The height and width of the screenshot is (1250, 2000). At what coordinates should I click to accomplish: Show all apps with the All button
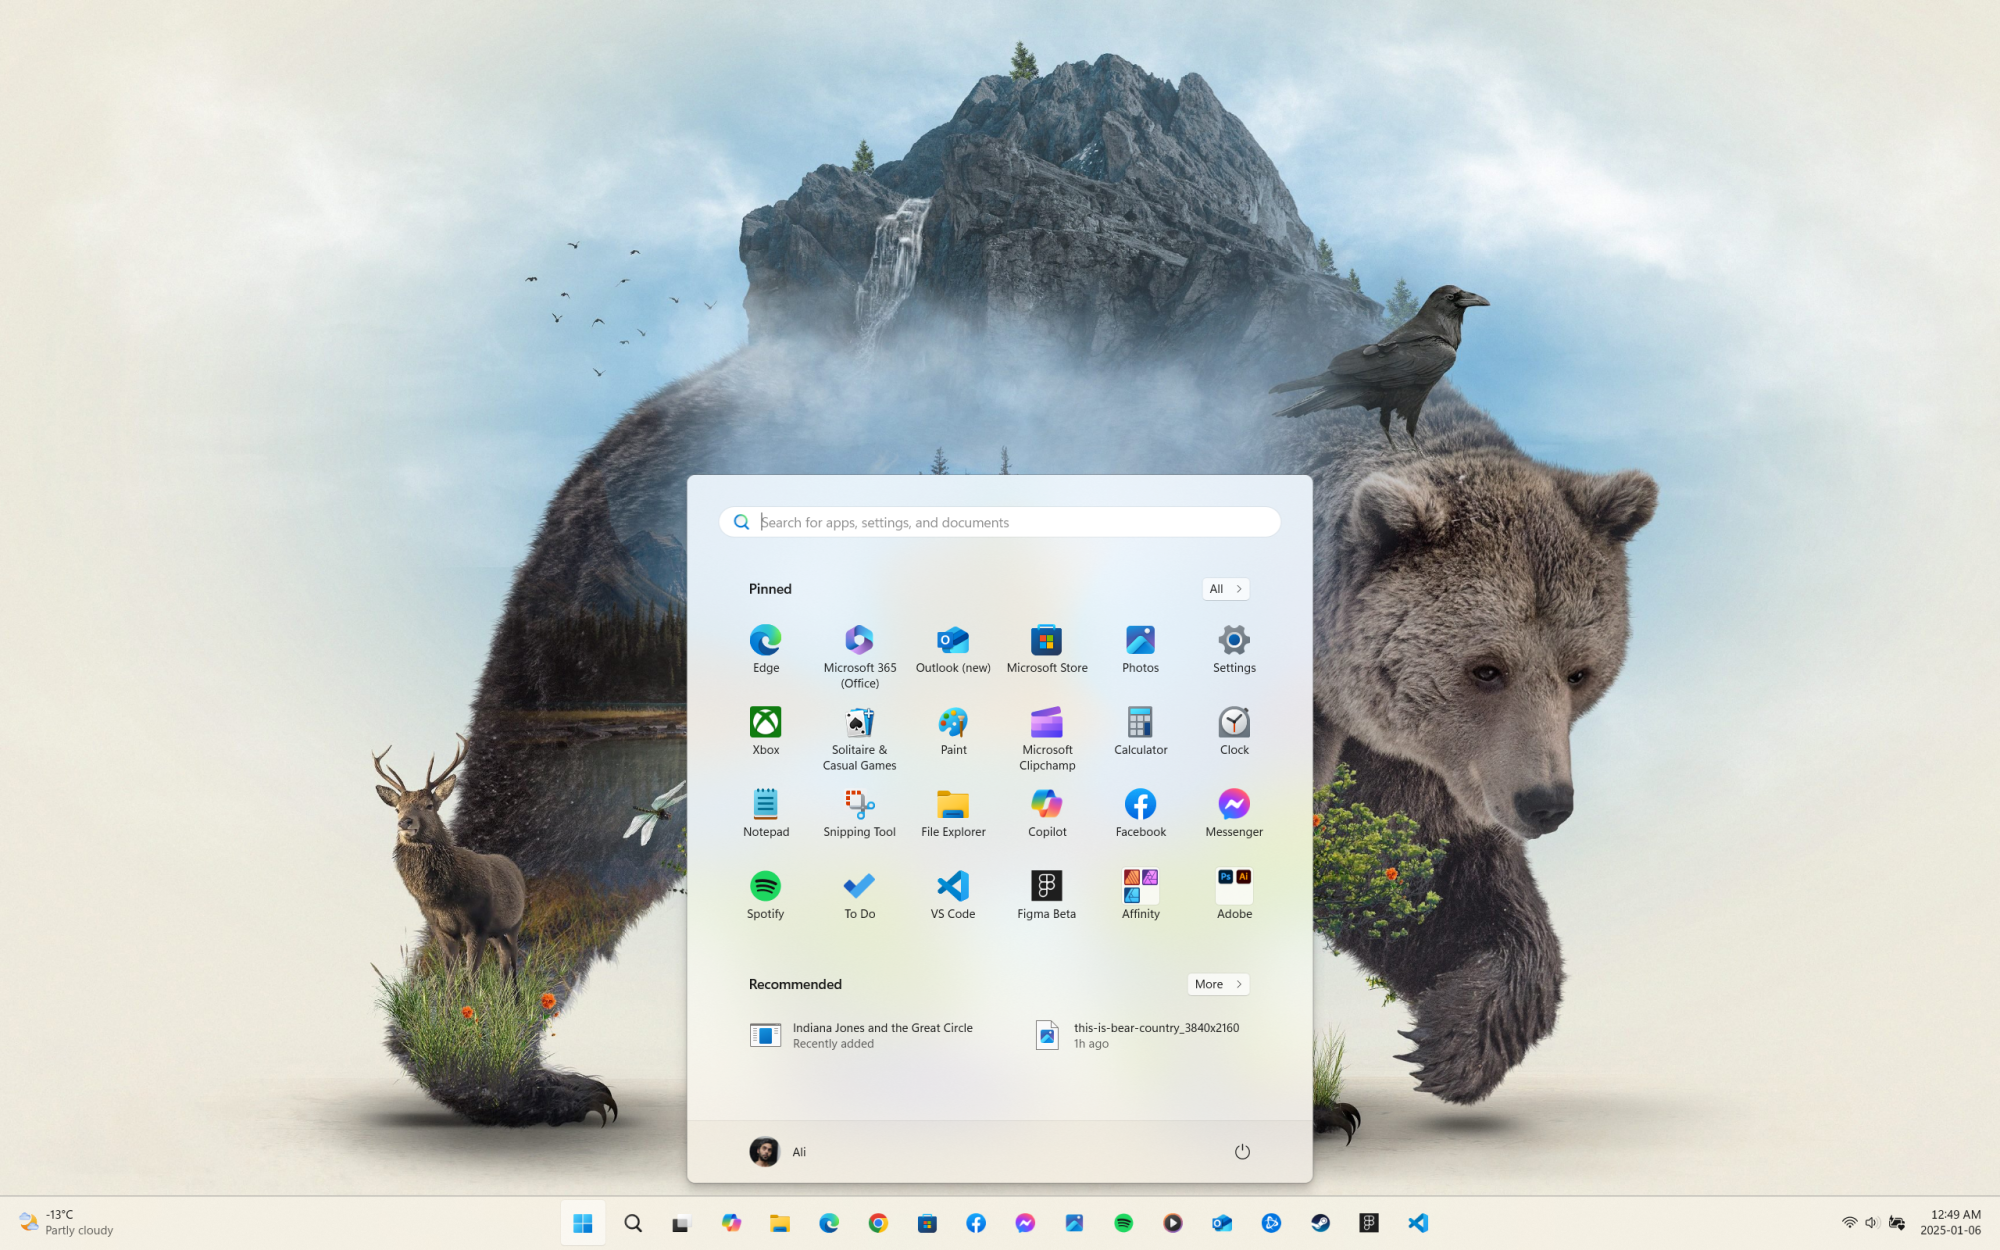click(1225, 589)
